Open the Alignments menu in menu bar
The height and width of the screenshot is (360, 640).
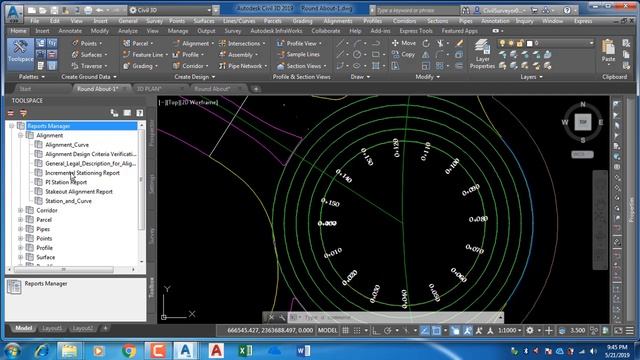tap(338, 21)
